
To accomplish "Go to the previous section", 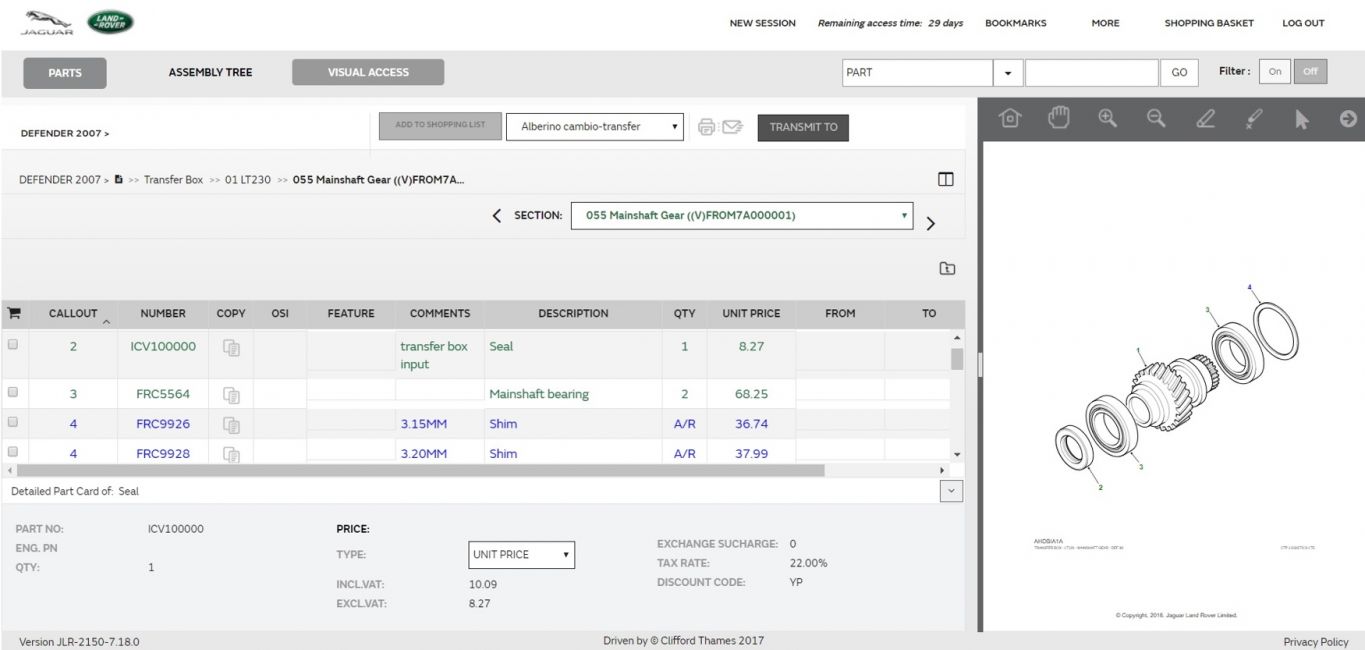I will coord(497,216).
